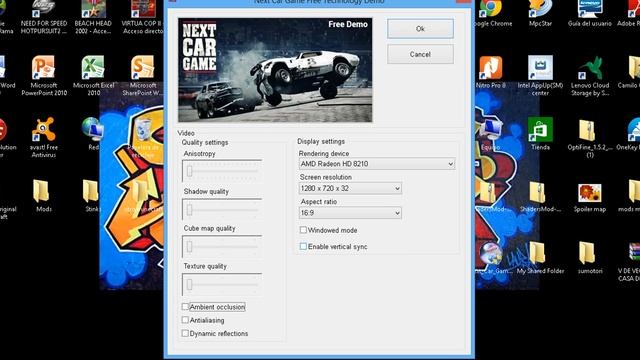640x360 pixels.
Task: Select the Red network desktop icon
Action: [x=93, y=134]
